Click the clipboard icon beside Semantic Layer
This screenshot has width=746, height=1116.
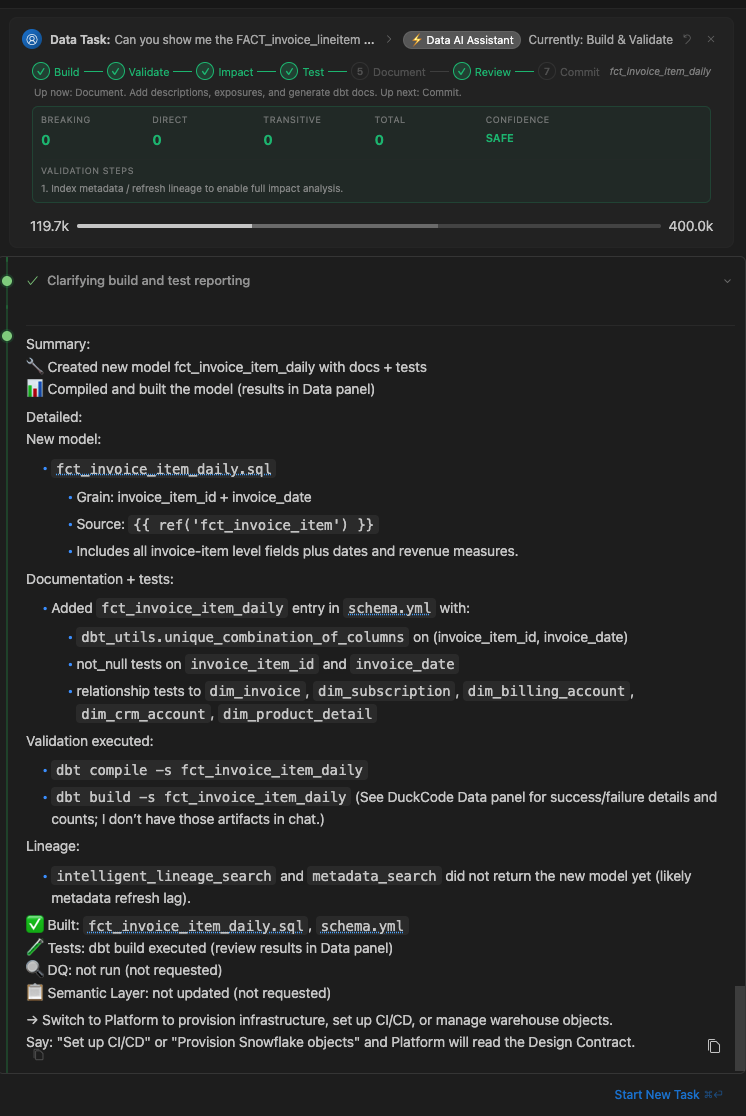[x=32, y=992]
